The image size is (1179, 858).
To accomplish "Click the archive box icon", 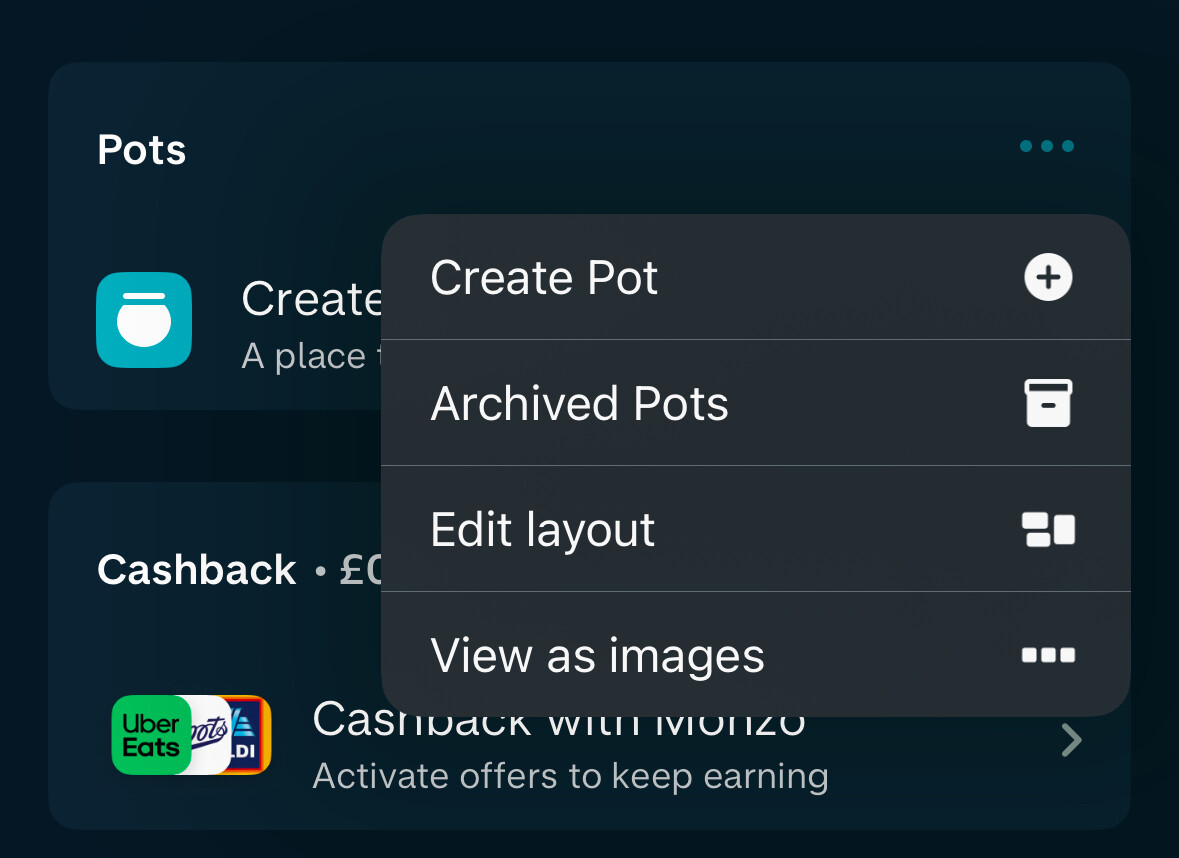I will (x=1048, y=403).
